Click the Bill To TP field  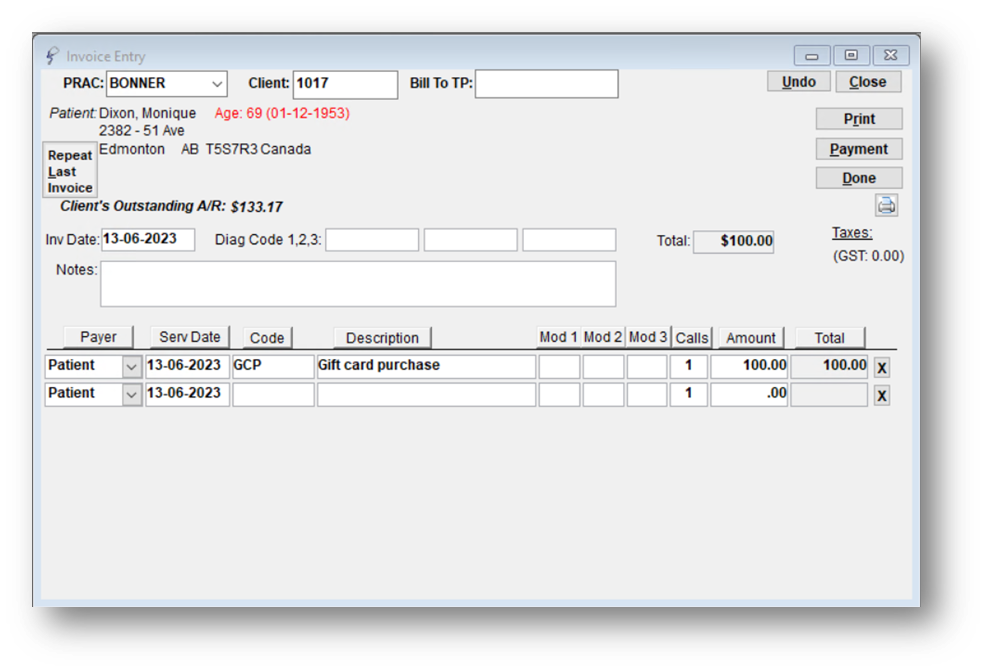(546, 84)
